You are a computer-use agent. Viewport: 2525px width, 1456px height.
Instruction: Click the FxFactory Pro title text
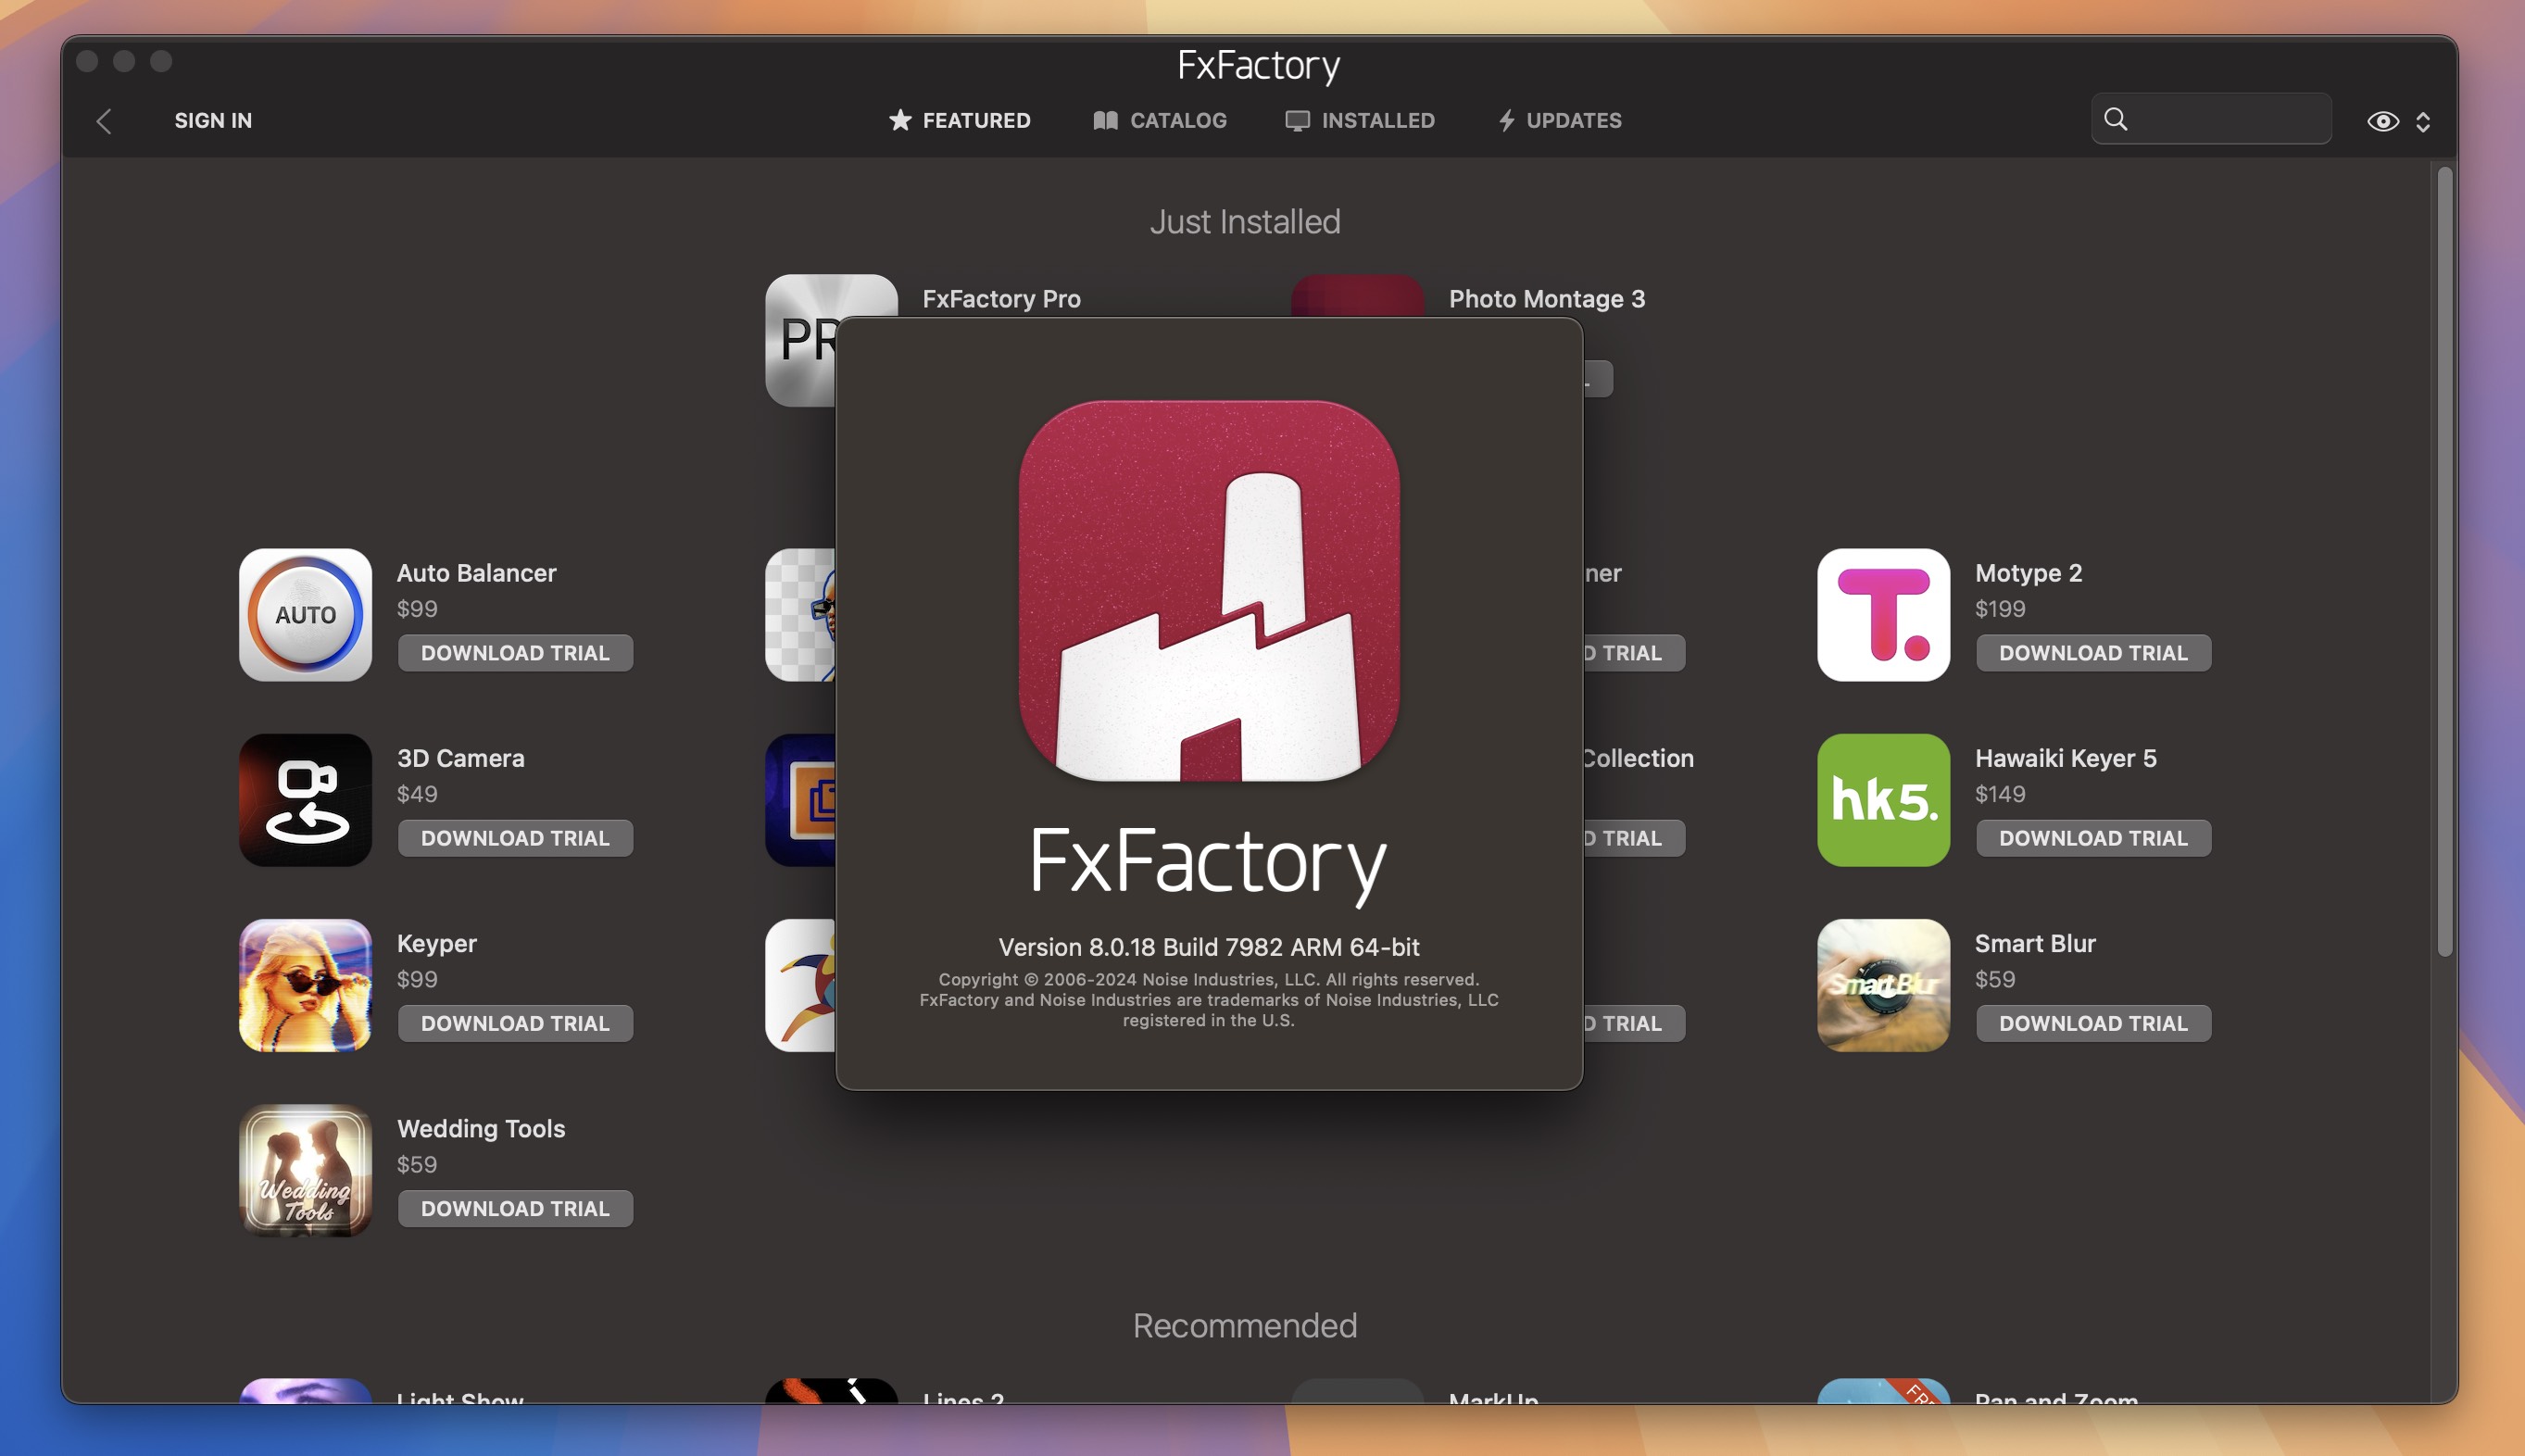tap(1001, 299)
